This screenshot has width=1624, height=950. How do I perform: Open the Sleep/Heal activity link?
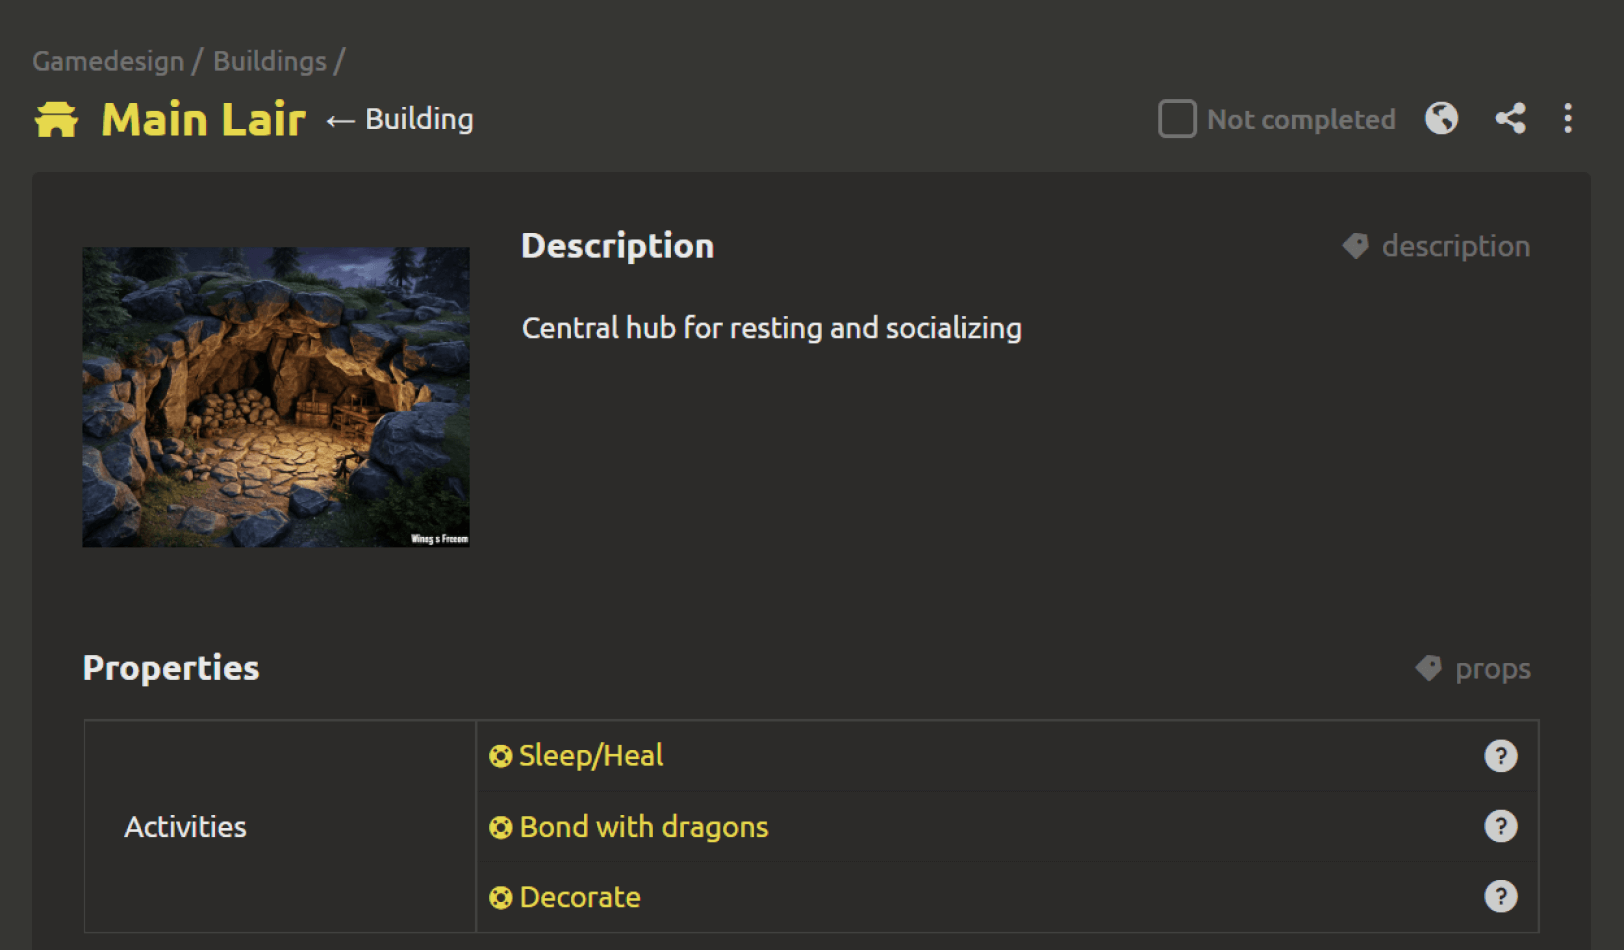tap(591, 756)
